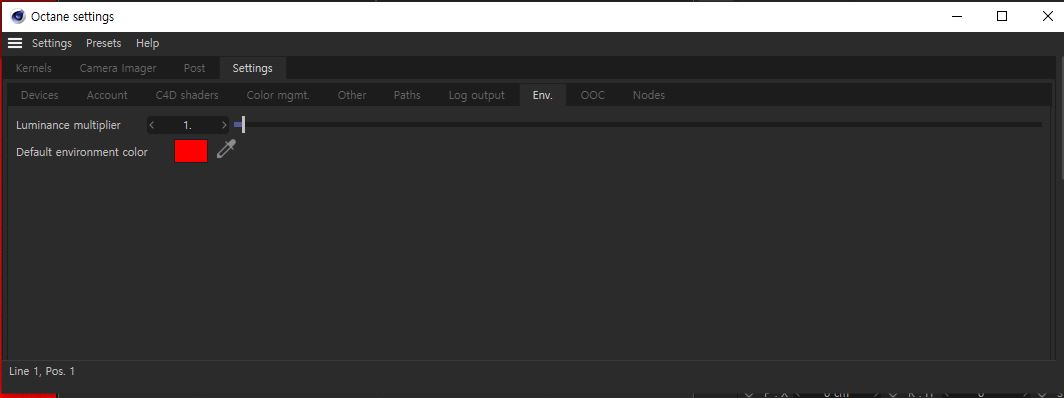Click the Cinema 4D window icon
This screenshot has width=1064, height=398.
[18, 16]
